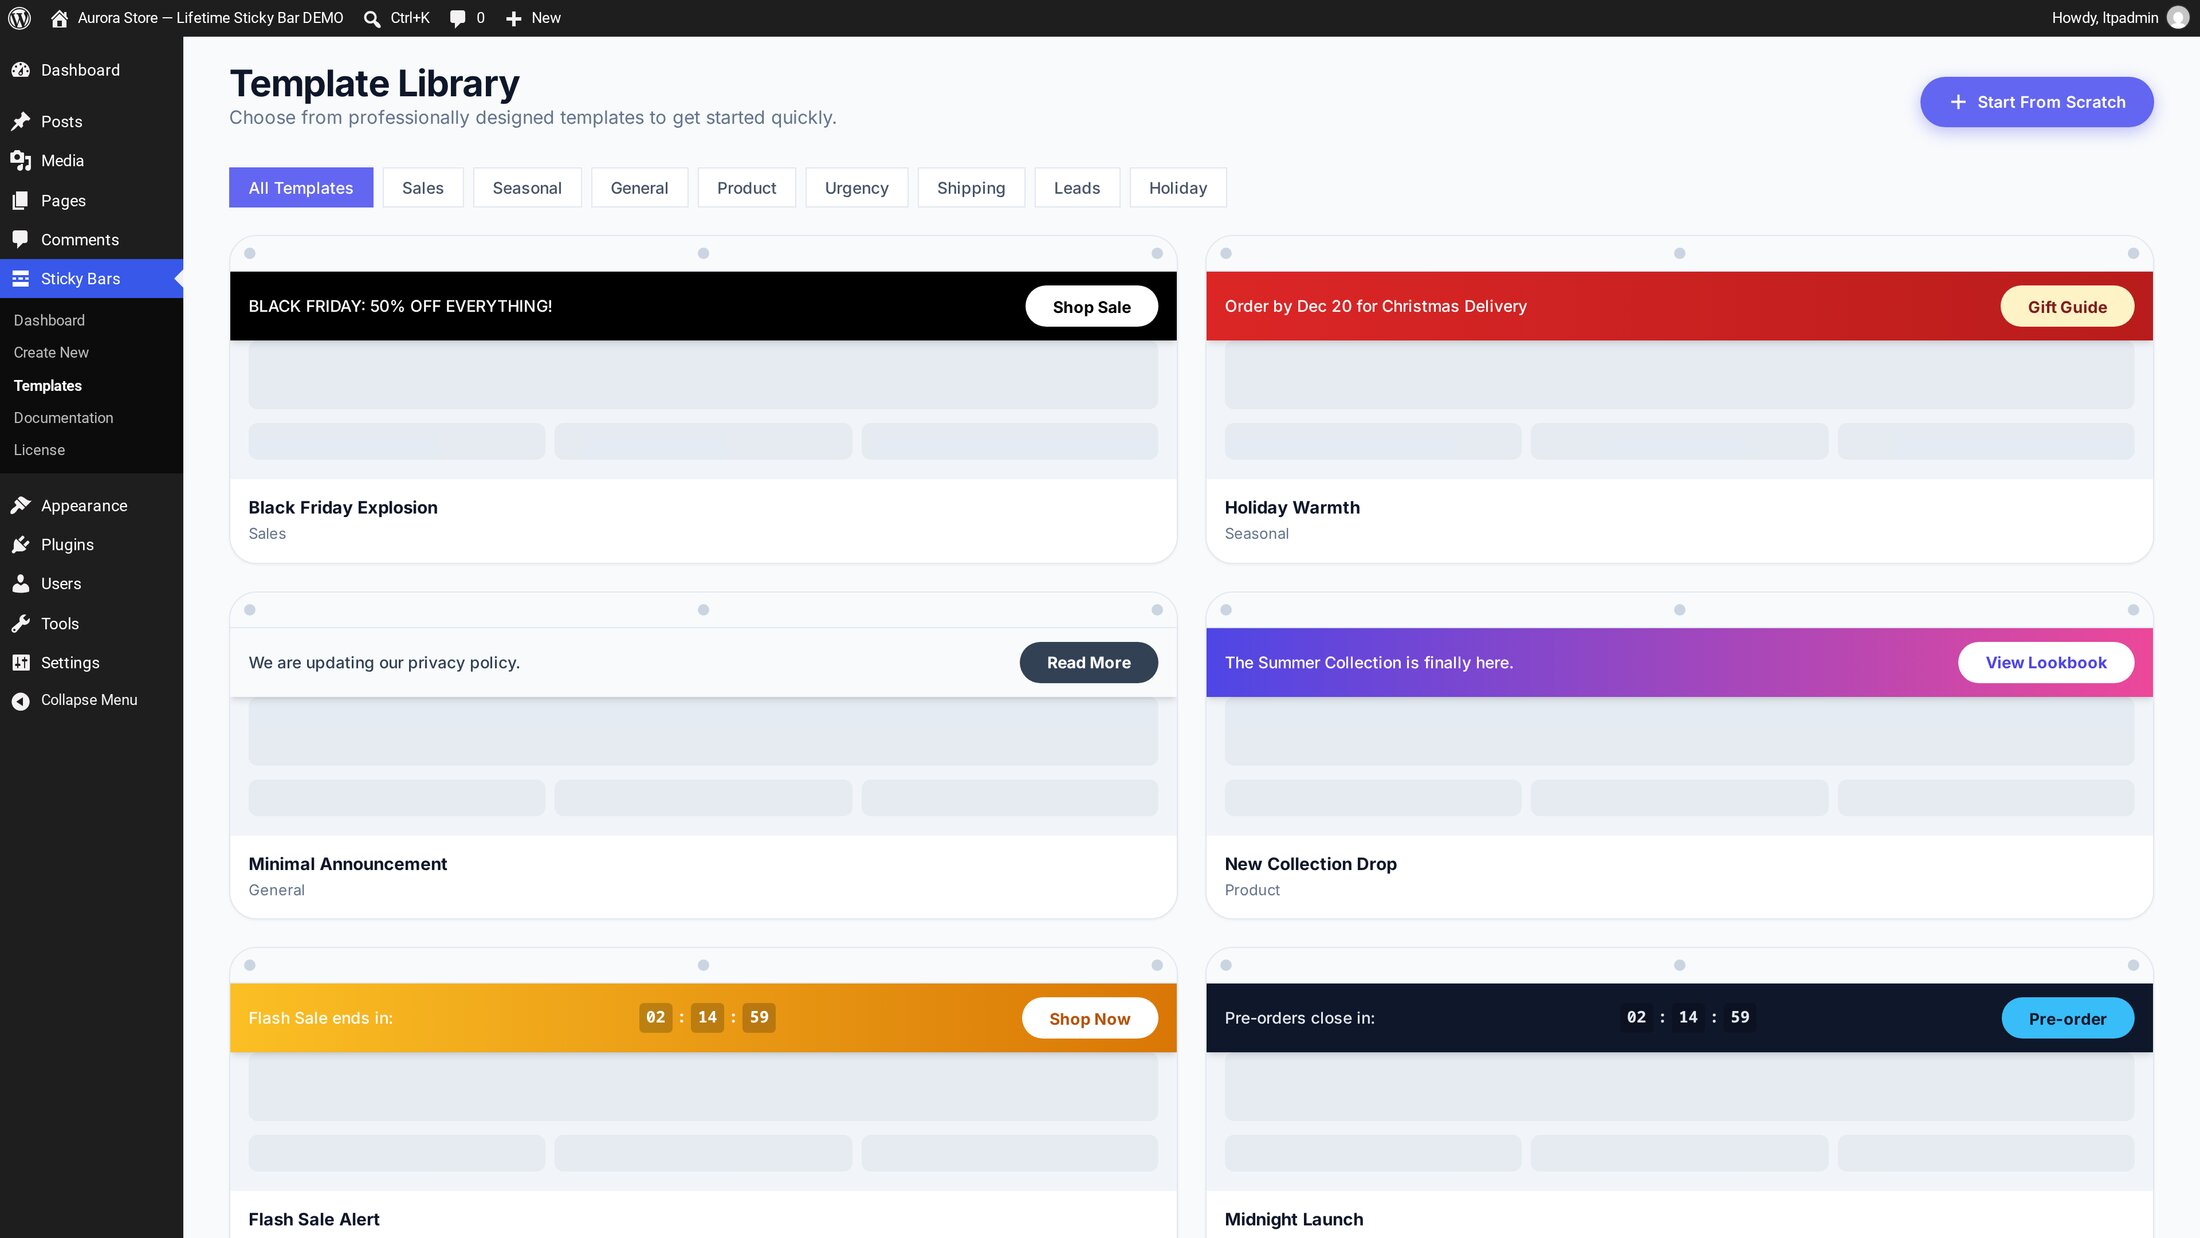Click the Sticky Bars menu icon
Viewport: 2200px width, 1238px height.
point(21,278)
